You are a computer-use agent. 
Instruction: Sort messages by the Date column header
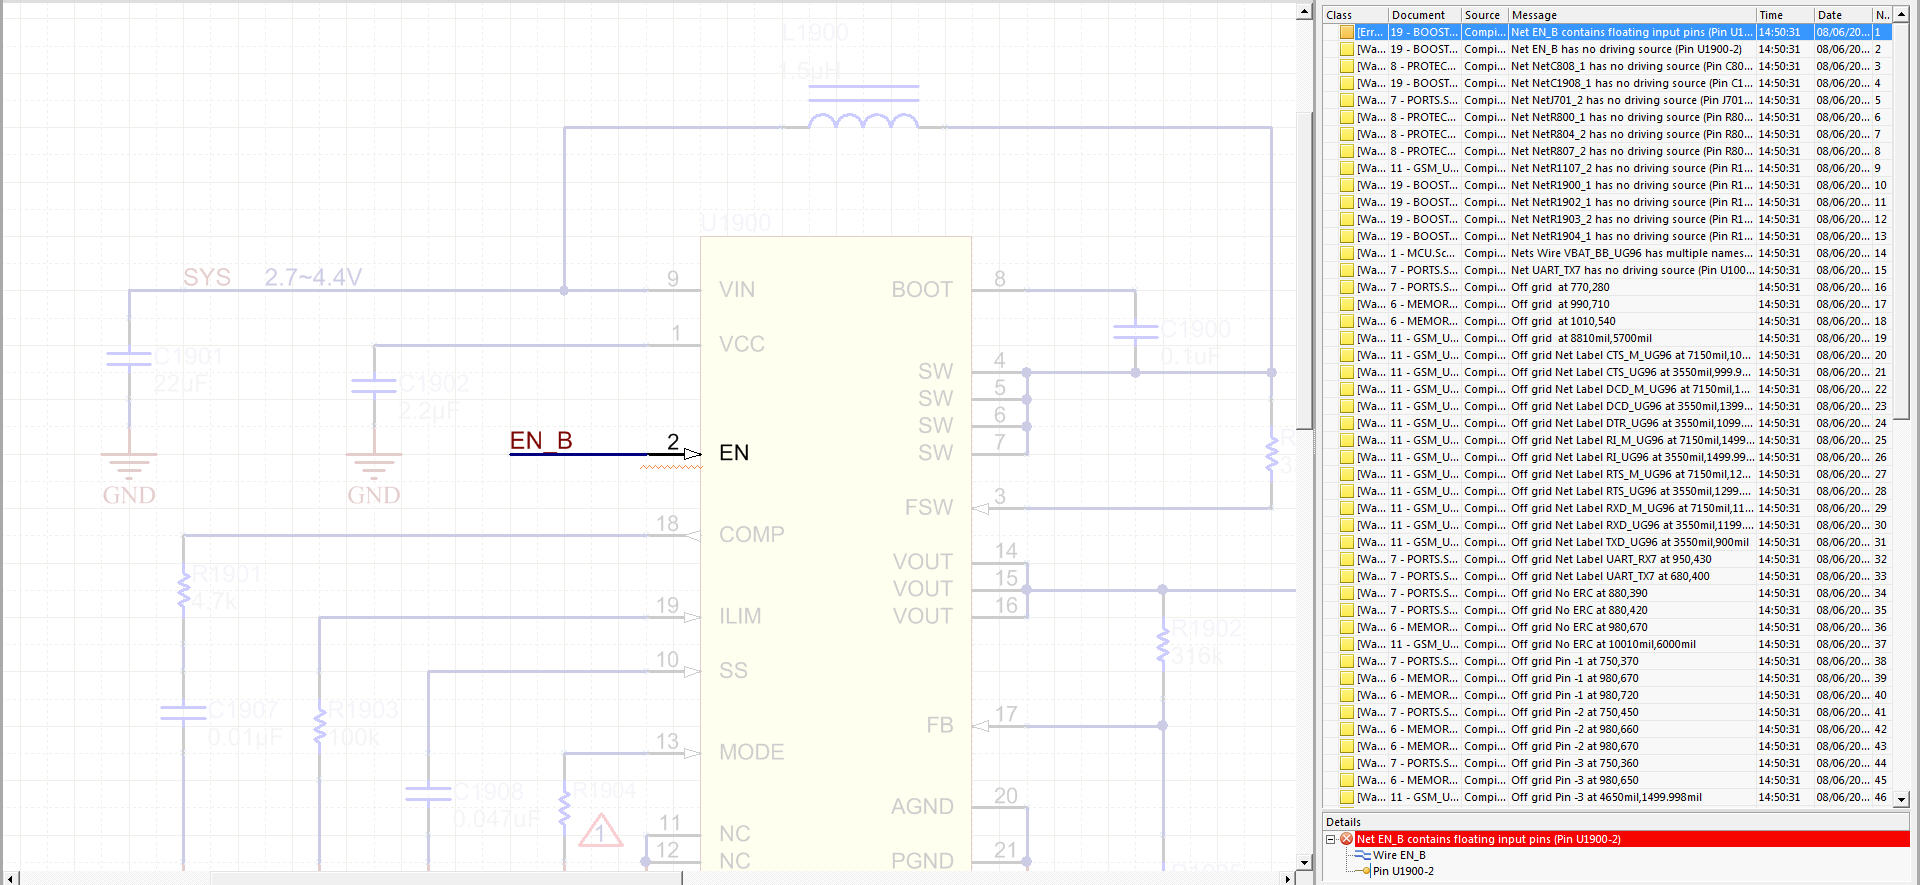pyautogui.click(x=1843, y=15)
